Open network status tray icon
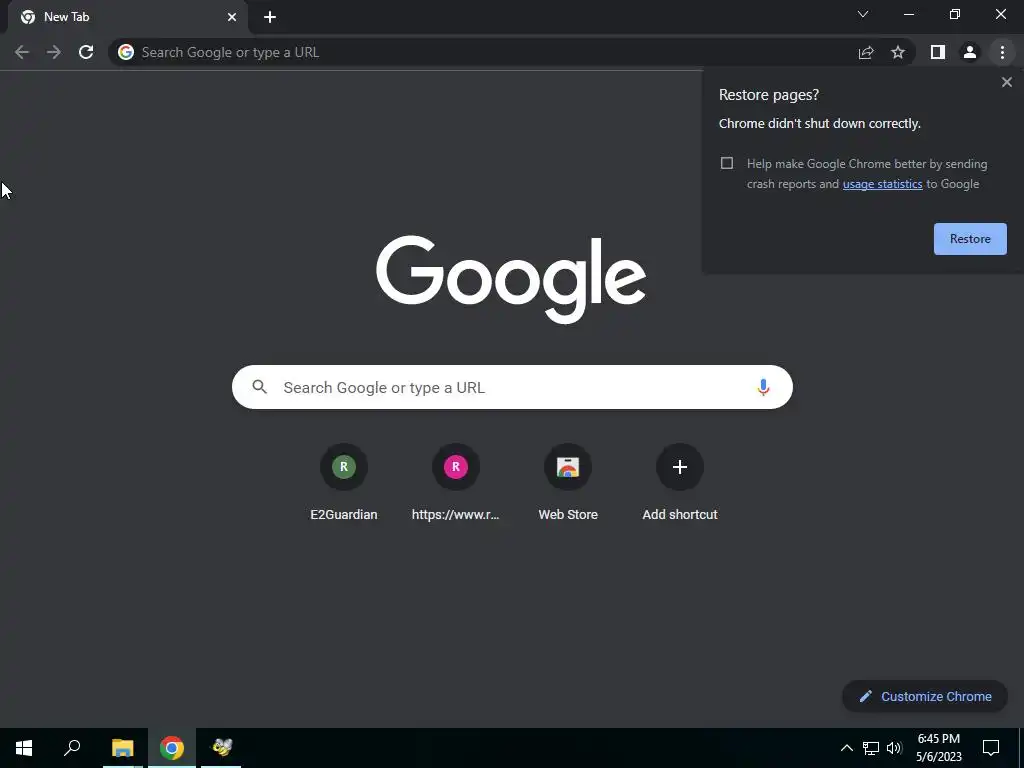1024x768 pixels. click(871, 748)
